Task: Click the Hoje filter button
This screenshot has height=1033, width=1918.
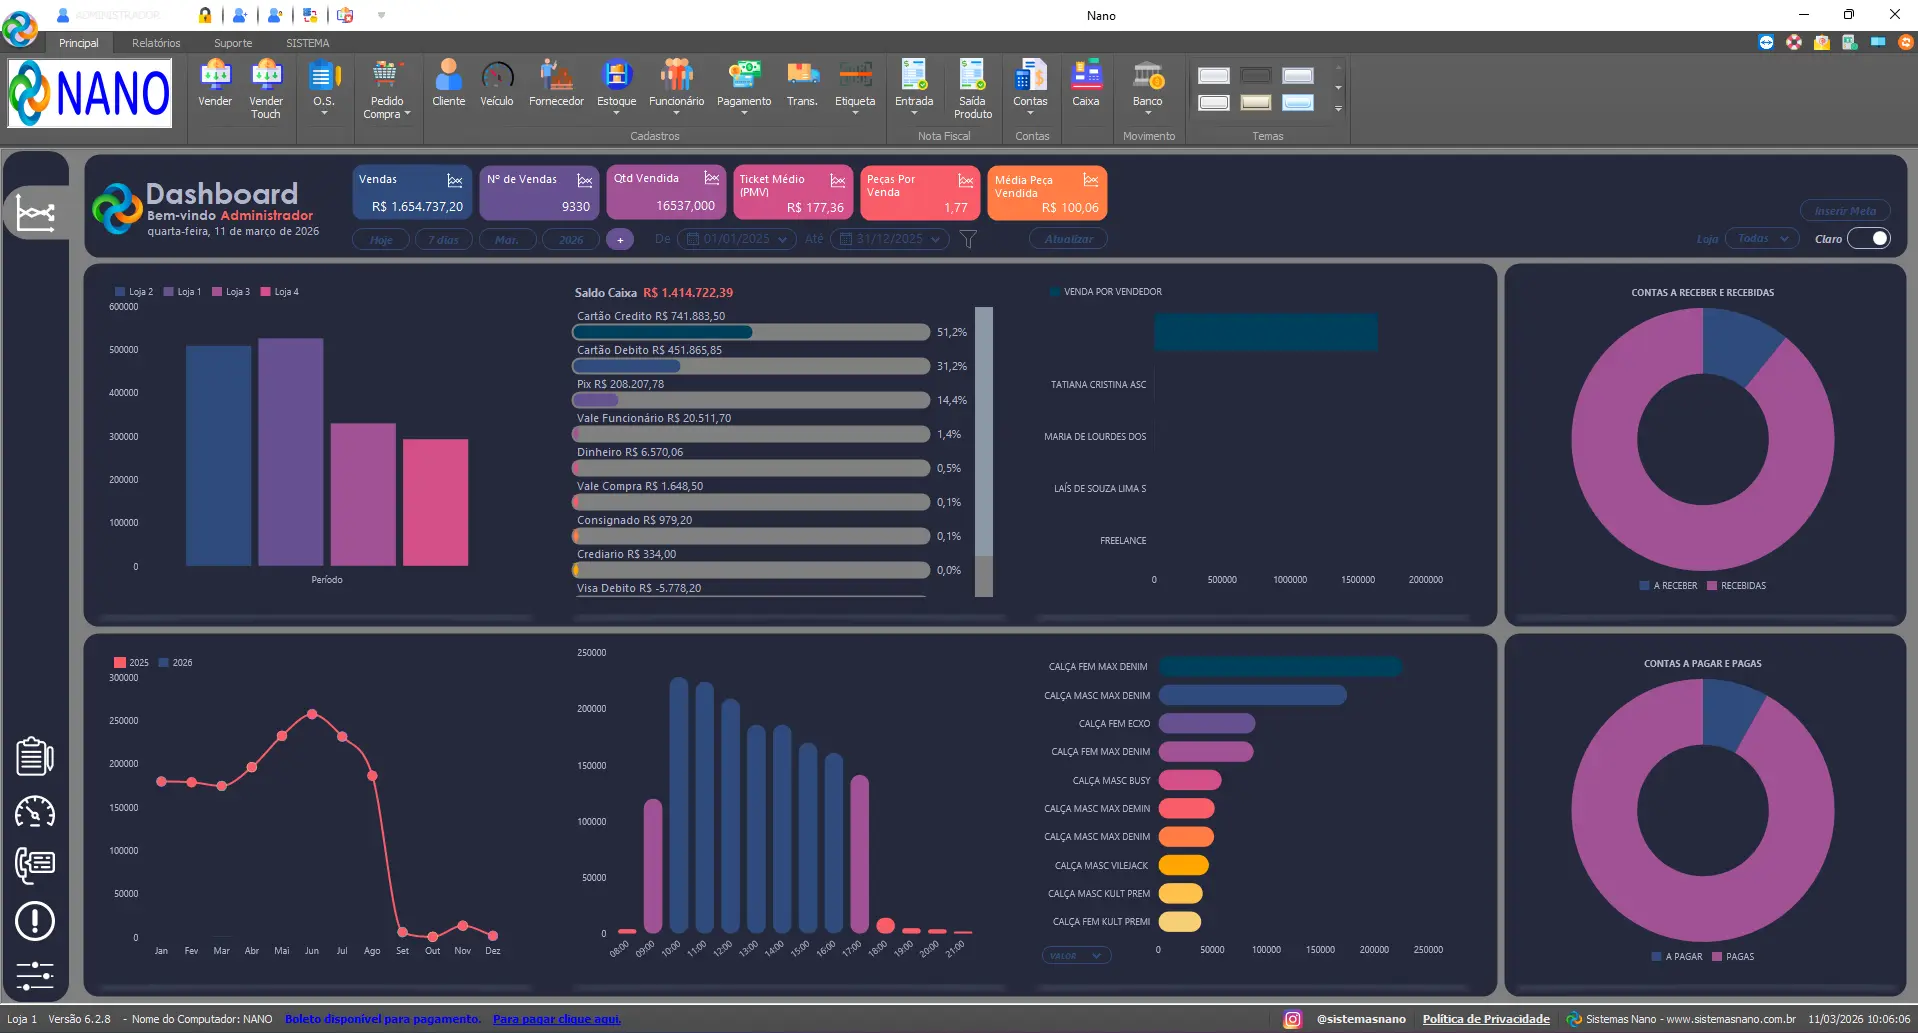Action: click(x=381, y=239)
